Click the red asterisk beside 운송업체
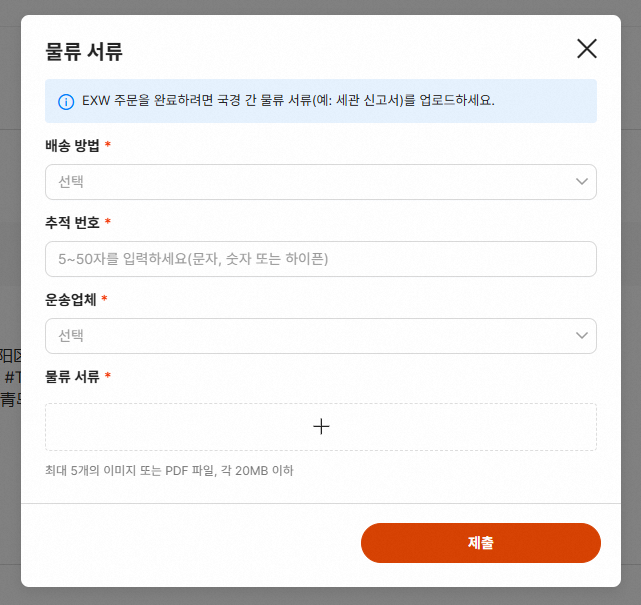The image size is (641, 605). pyautogui.click(x=105, y=299)
